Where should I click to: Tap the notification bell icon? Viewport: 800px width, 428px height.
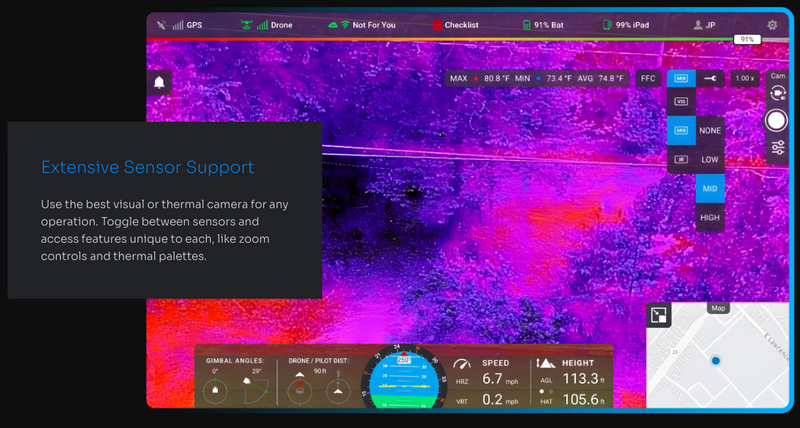coord(158,84)
